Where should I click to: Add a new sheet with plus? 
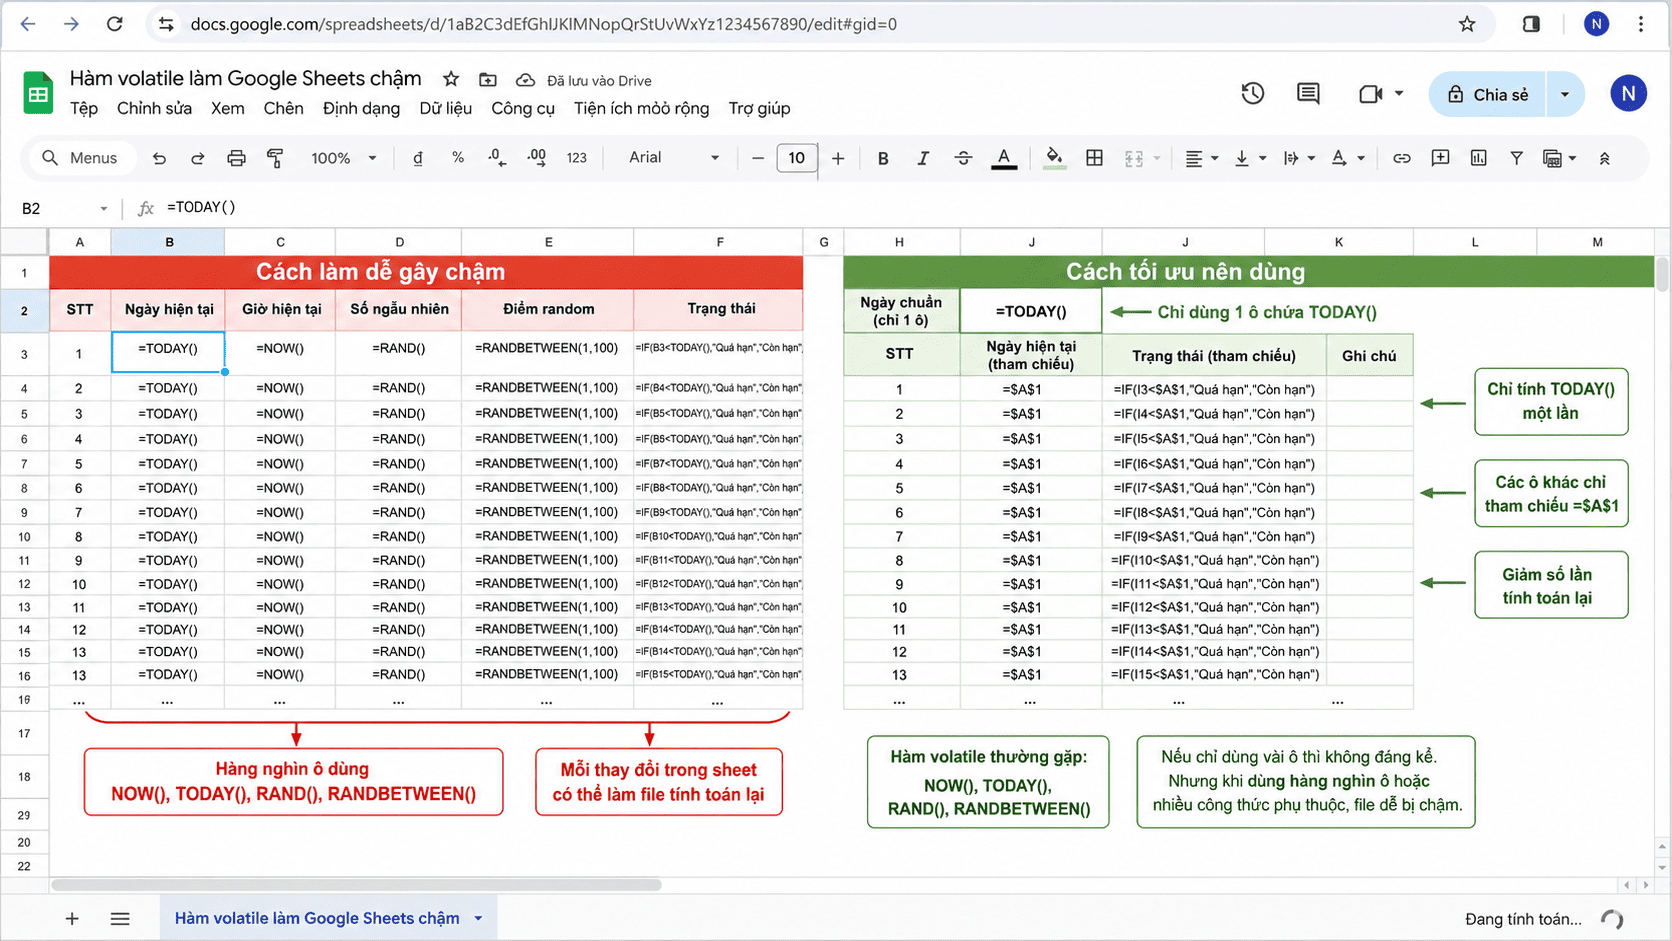tap(72, 919)
